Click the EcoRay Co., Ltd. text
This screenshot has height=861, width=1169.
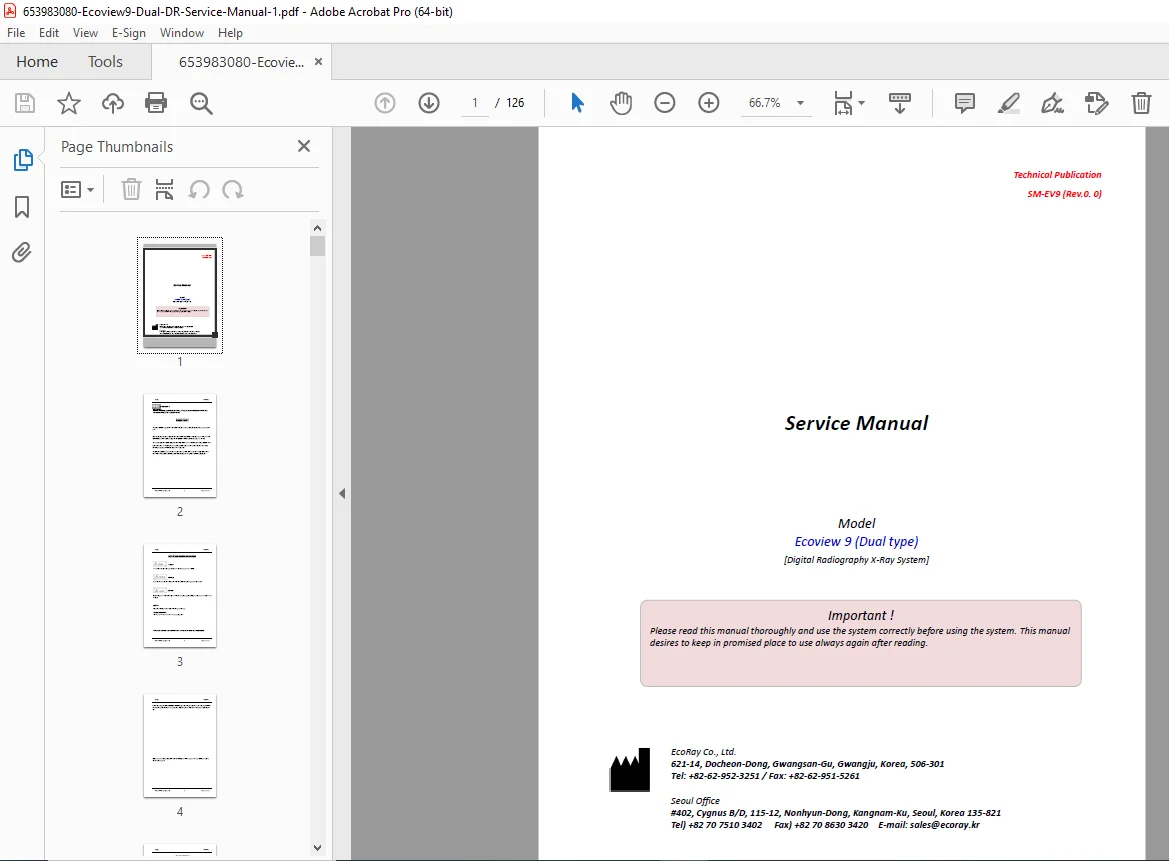coord(703,752)
